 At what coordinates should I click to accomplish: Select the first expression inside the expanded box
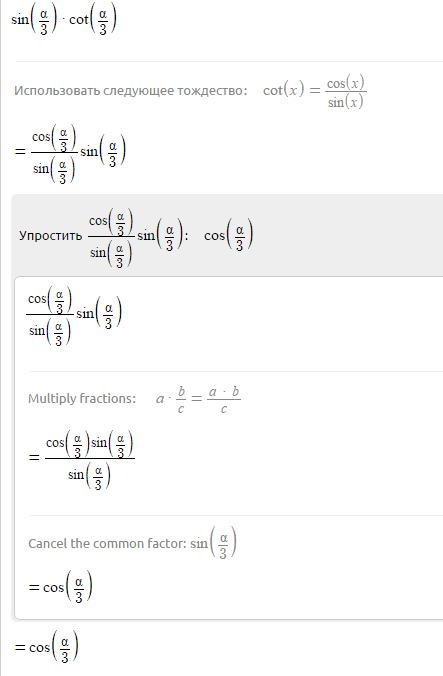click(x=74, y=315)
